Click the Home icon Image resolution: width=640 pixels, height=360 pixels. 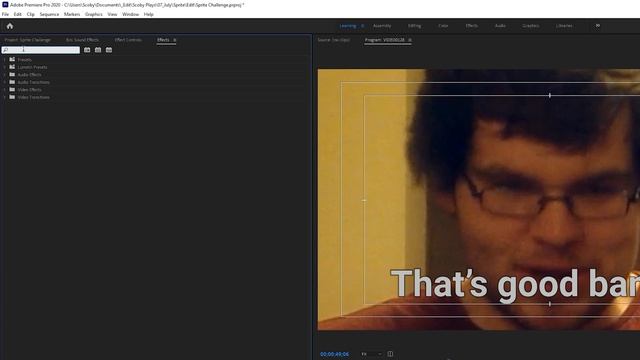coord(10,26)
